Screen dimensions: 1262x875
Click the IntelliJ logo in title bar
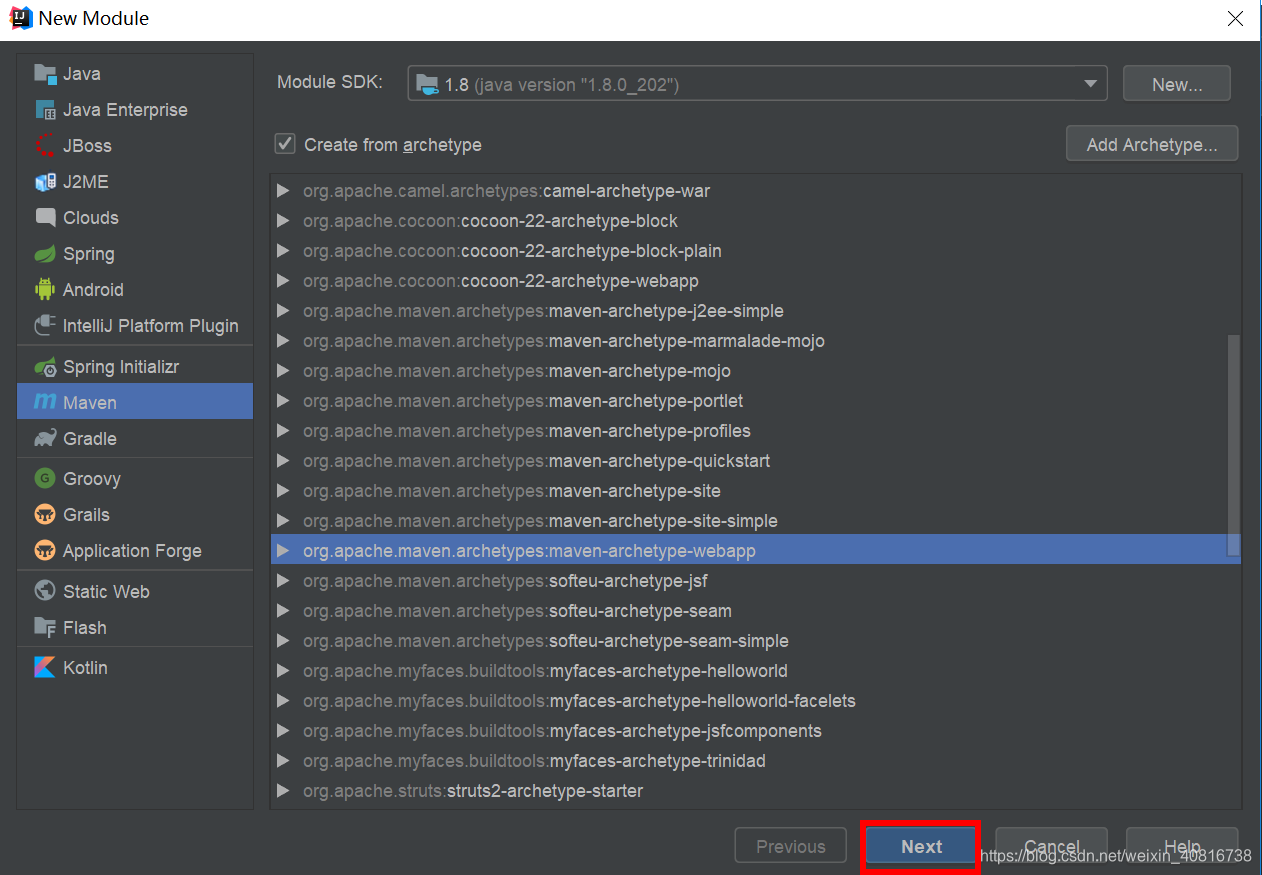coord(20,18)
